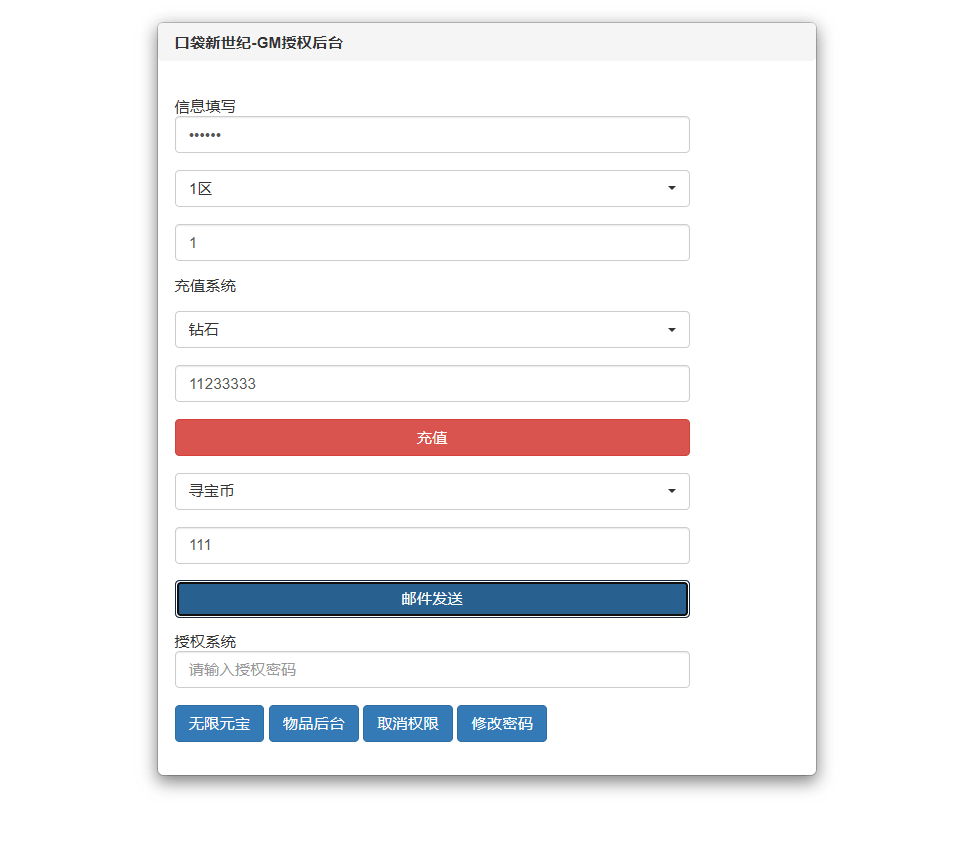Expand the server region dropdown showing 1区
The image size is (955, 847).
point(432,188)
